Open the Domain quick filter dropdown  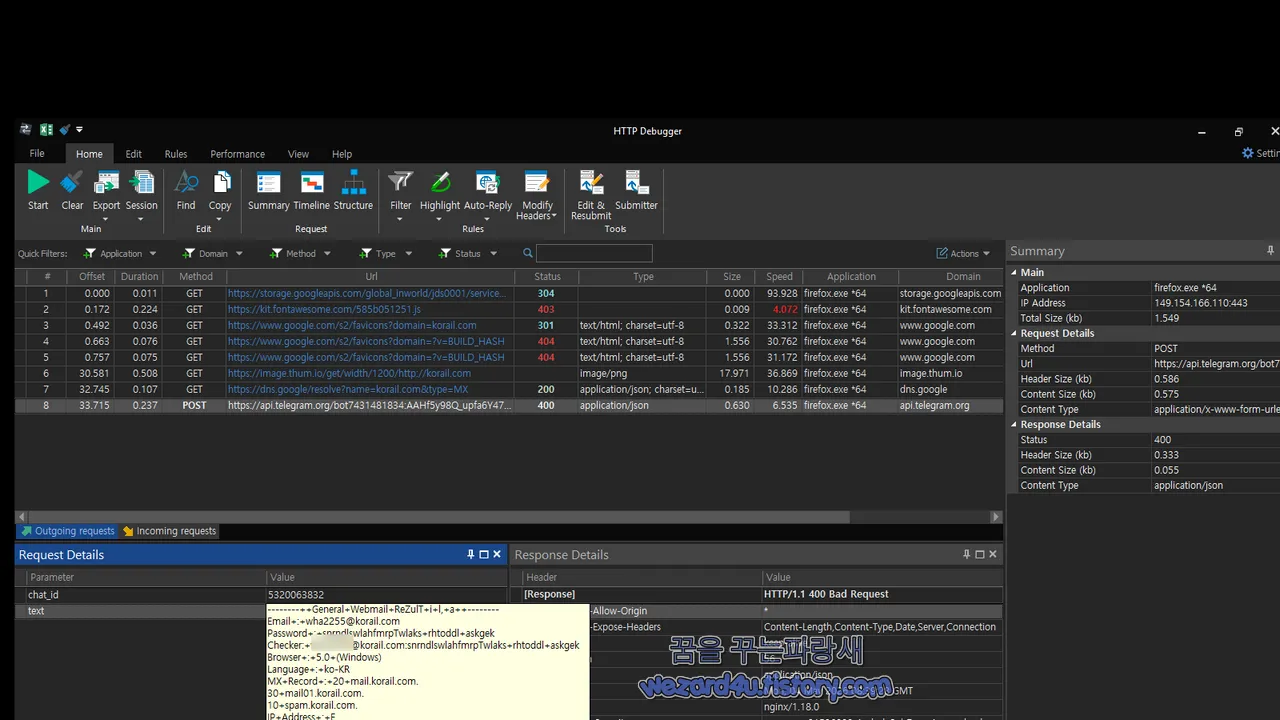click(x=213, y=254)
